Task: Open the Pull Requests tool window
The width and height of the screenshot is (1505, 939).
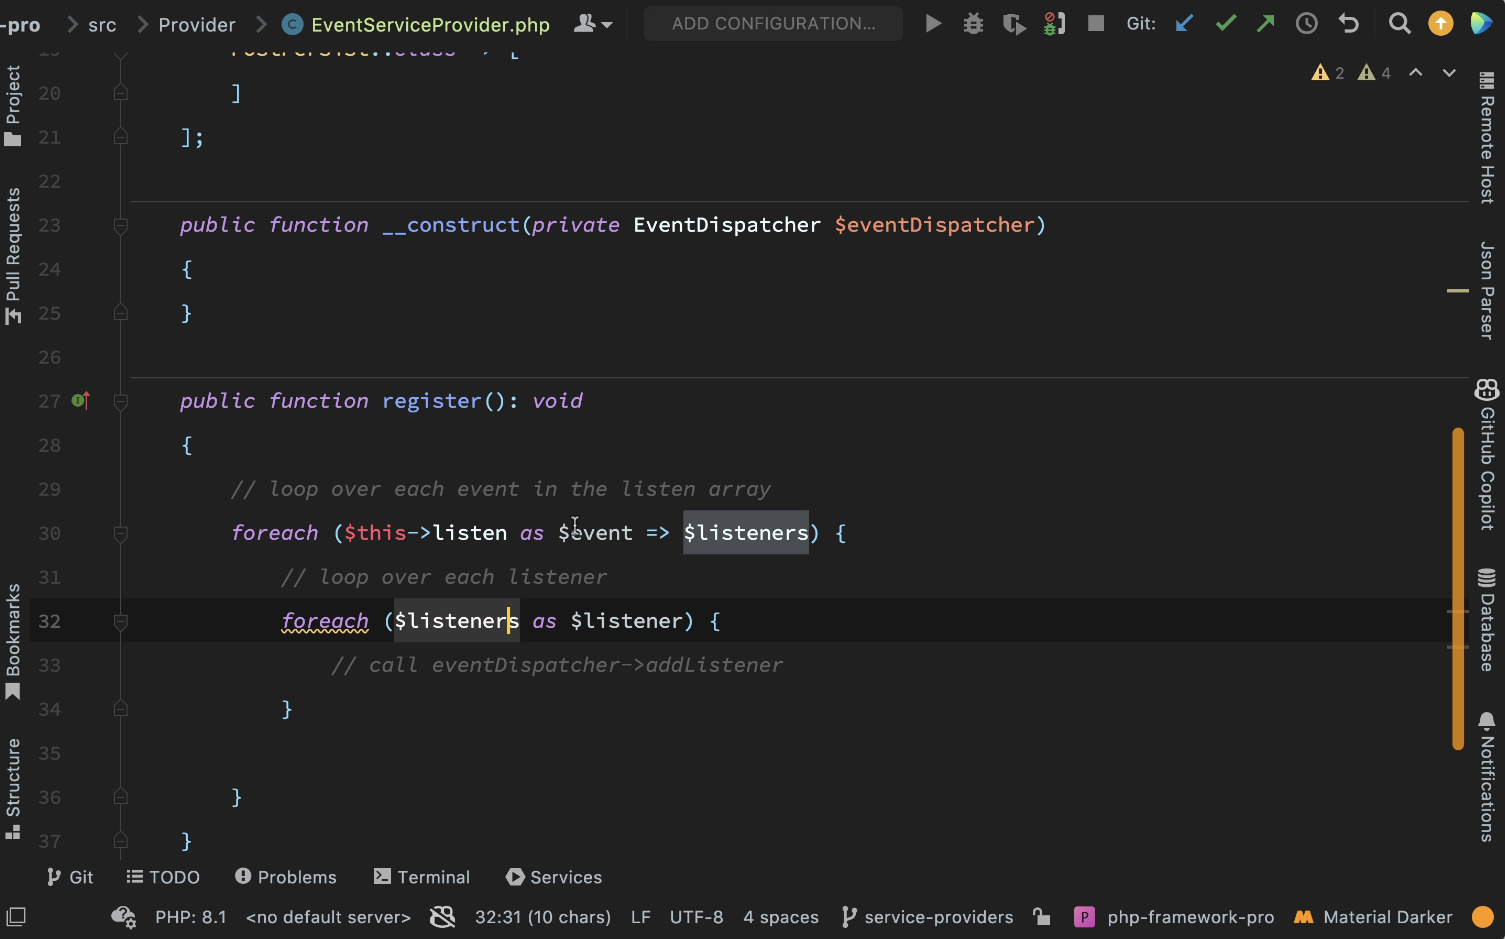Action: 13,256
